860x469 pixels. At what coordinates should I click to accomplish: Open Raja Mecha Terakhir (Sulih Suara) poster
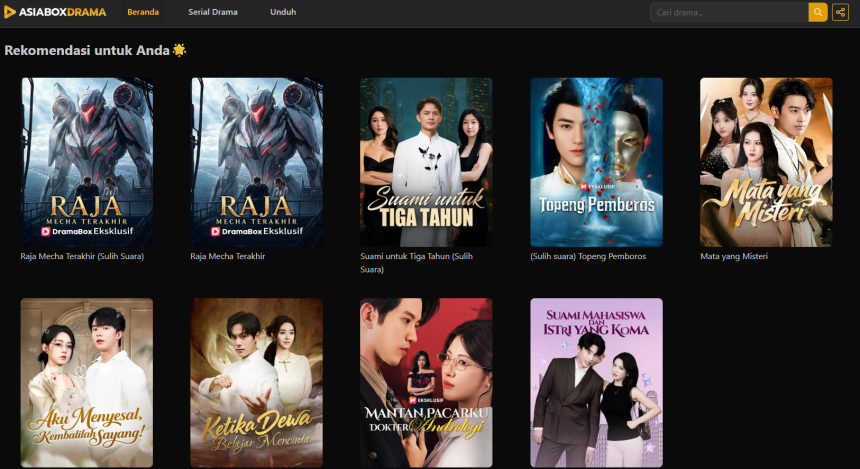coord(87,162)
